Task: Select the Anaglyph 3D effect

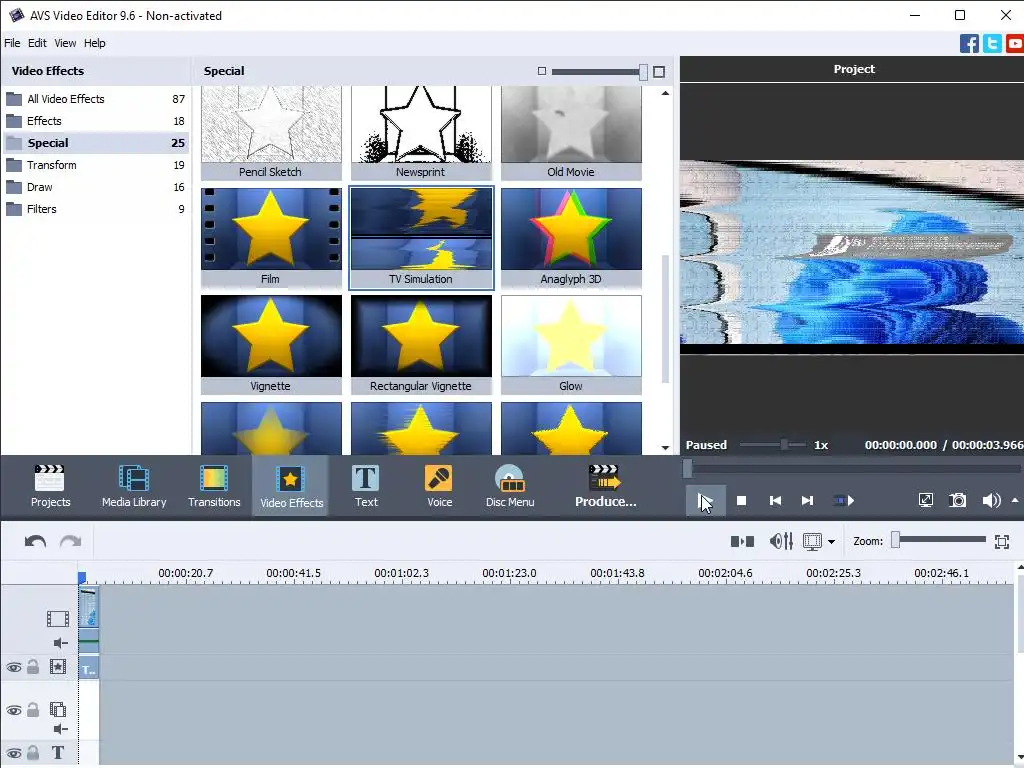Action: pyautogui.click(x=571, y=238)
